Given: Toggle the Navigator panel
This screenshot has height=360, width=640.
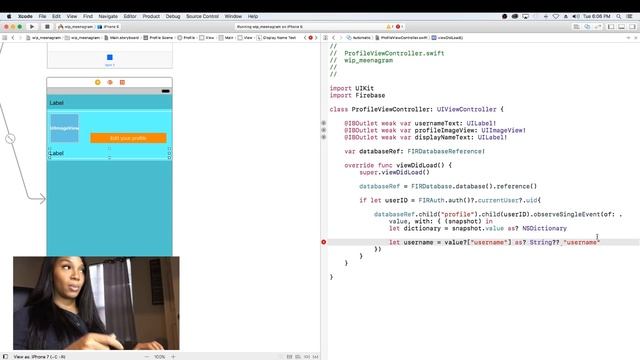Looking at the screenshot, I should 611,27.
